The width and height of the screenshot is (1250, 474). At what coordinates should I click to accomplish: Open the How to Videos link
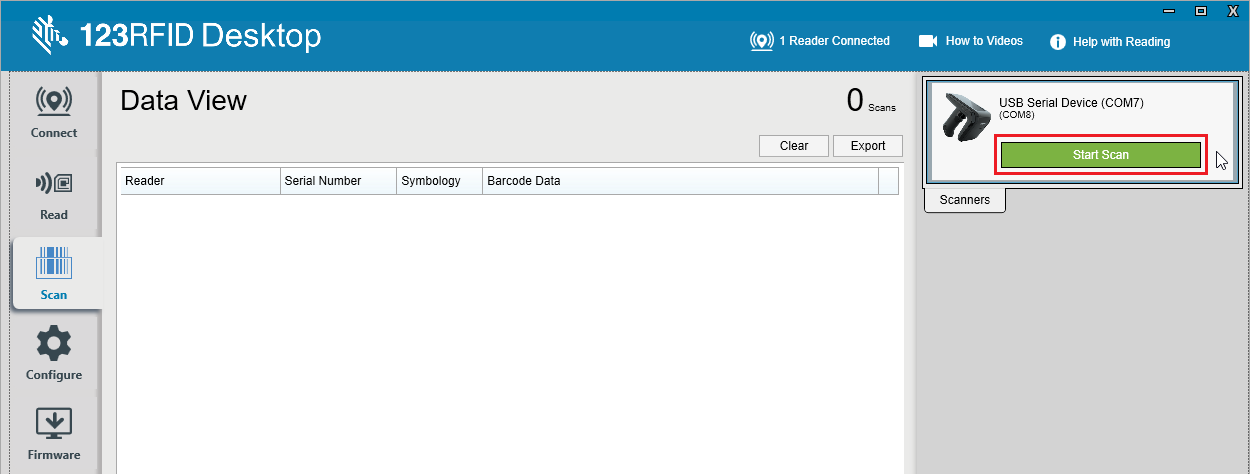click(x=984, y=42)
